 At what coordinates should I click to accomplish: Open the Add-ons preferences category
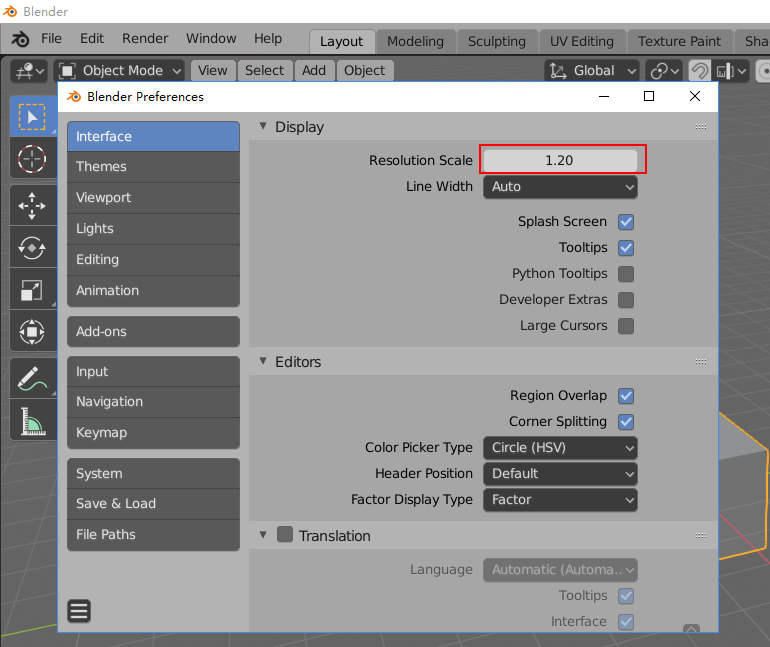tap(153, 332)
